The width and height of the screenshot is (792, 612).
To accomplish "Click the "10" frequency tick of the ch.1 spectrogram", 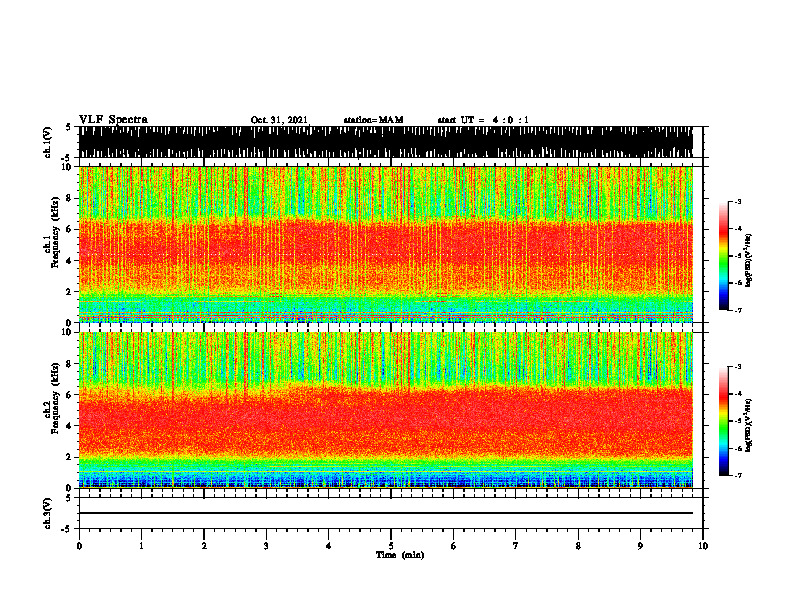I will pos(67,168).
